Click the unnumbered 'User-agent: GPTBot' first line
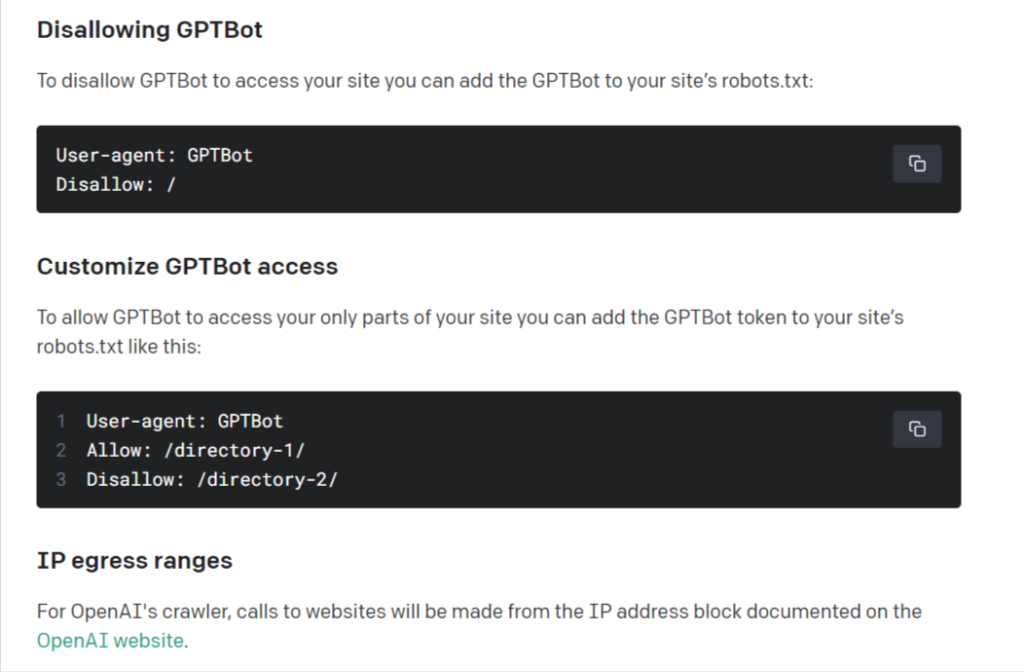Screen dimensions: 1024x672 tap(154, 155)
